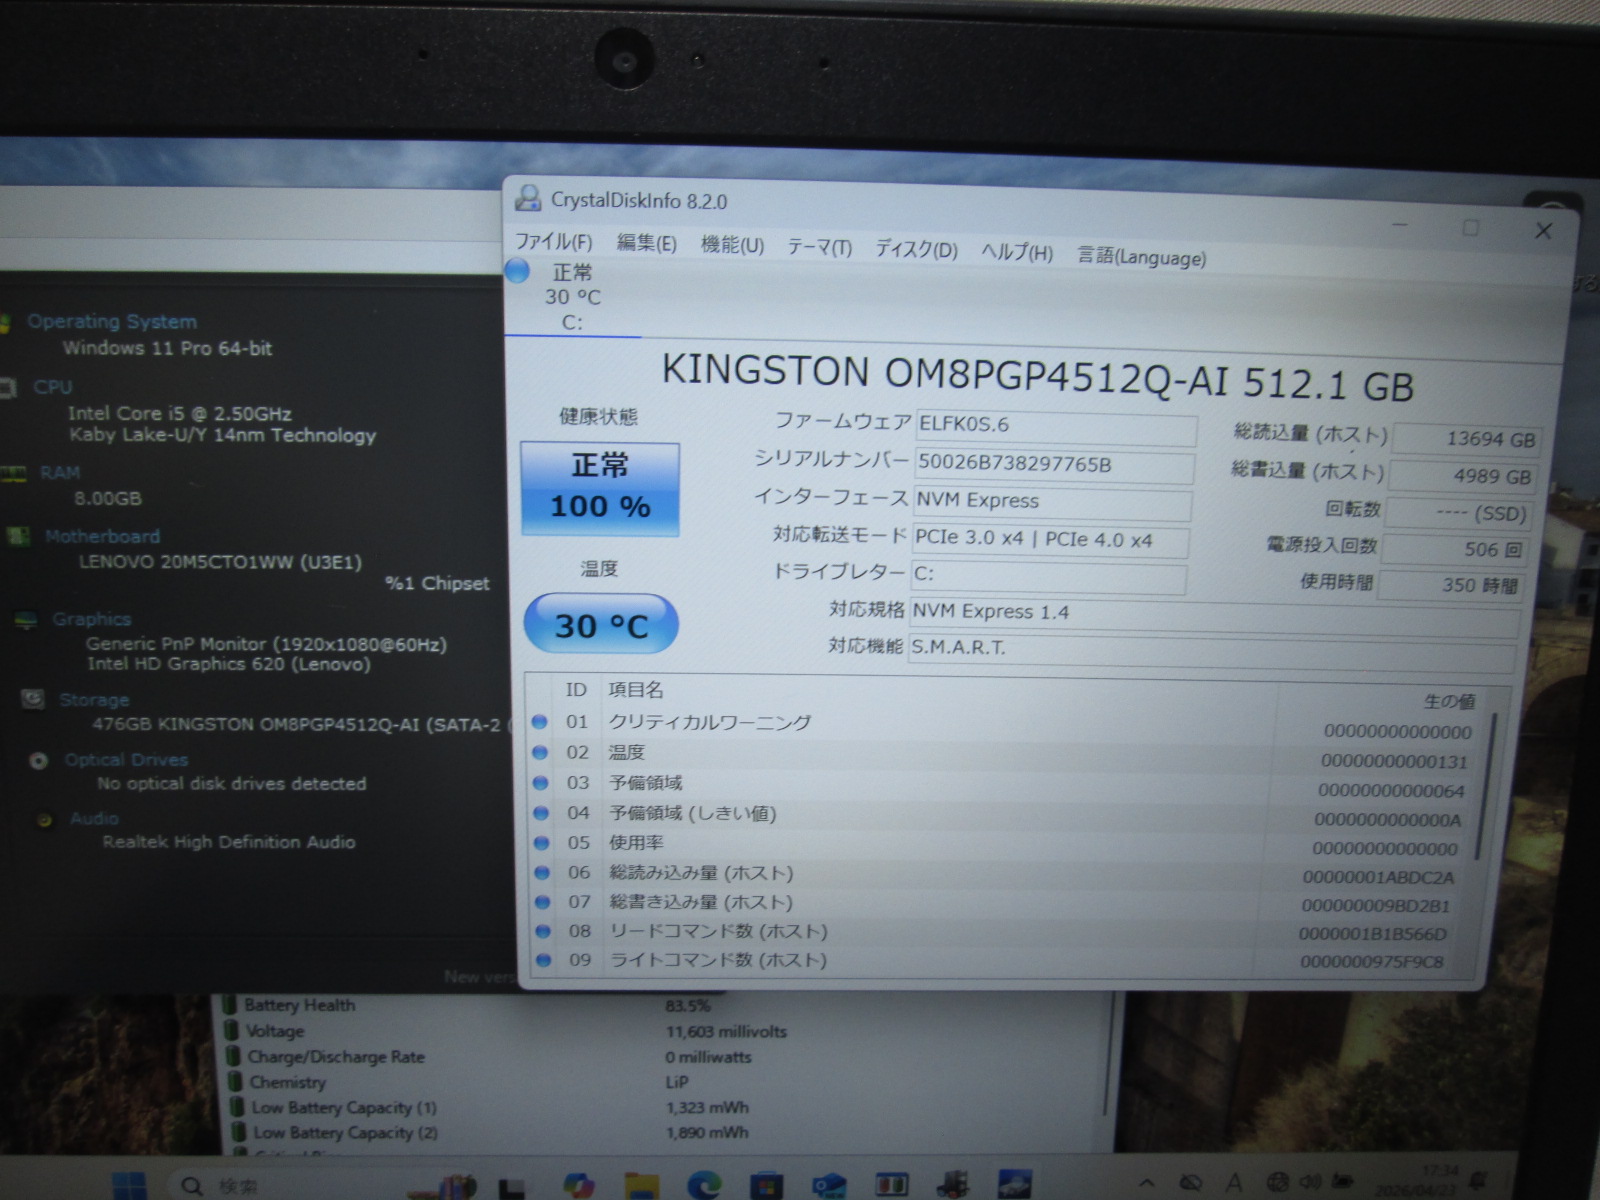1600x1200 pixels.
Task: Expand the system tray hidden icons chevron
Action: click(x=1147, y=1184)
